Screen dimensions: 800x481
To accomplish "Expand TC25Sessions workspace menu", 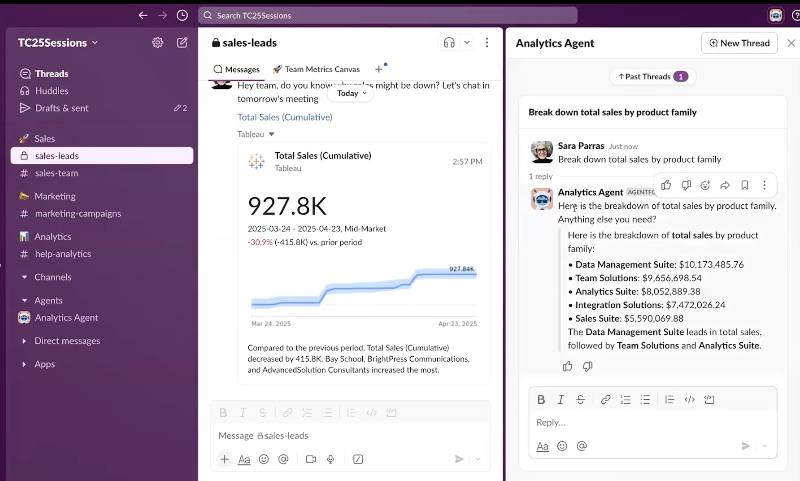I will [x=58, y=43].
